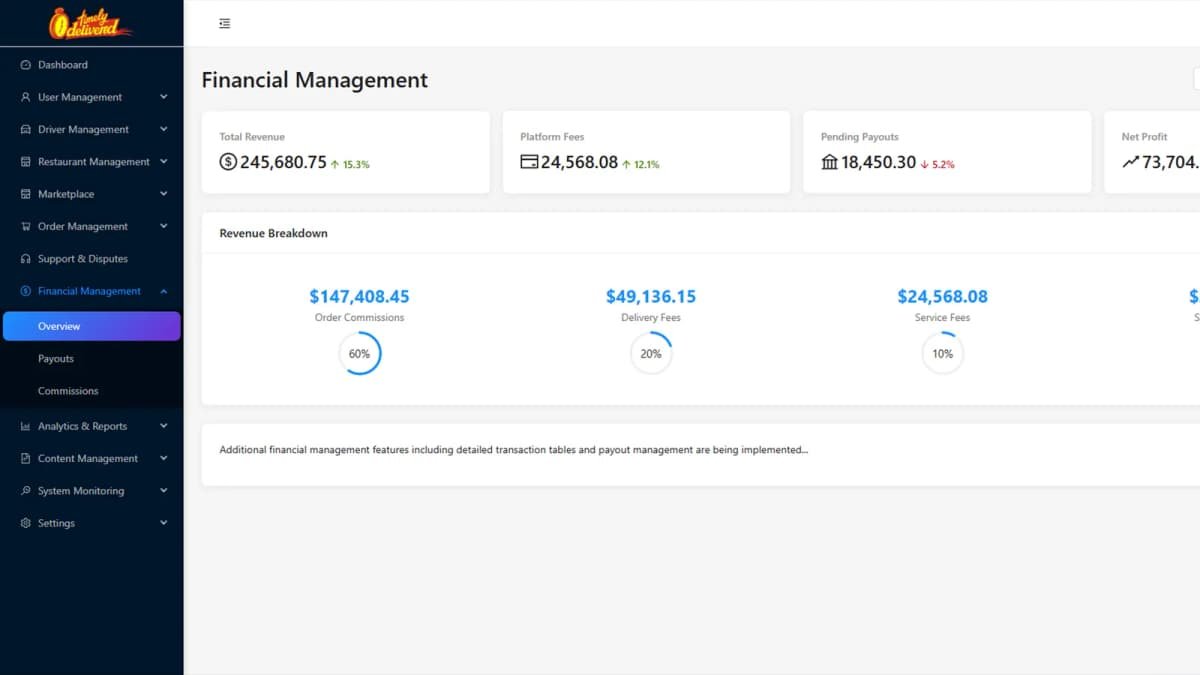This screenshot has width=1200, height=675.
Task: Click the Order Commissions 60% progress circle
Action: pos(360,354)
